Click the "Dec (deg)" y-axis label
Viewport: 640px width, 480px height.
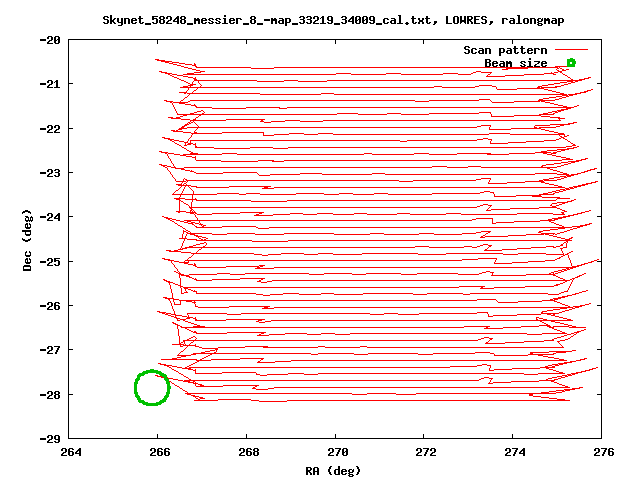click(27, 240)
